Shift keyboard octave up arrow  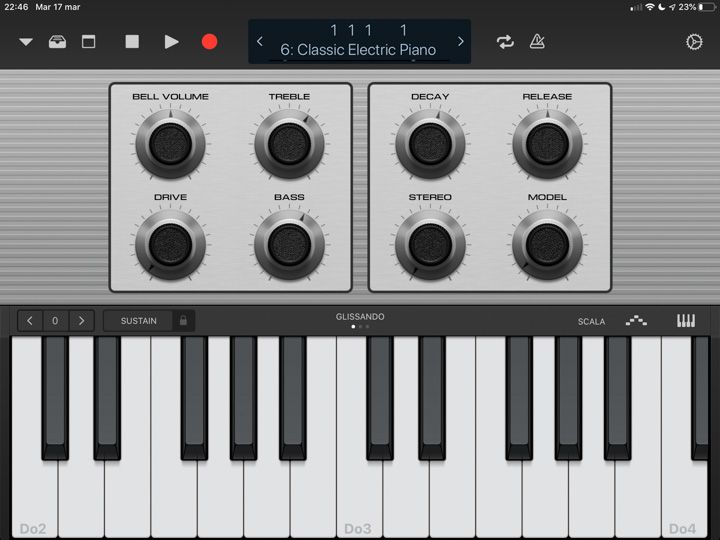coord(81,321)
